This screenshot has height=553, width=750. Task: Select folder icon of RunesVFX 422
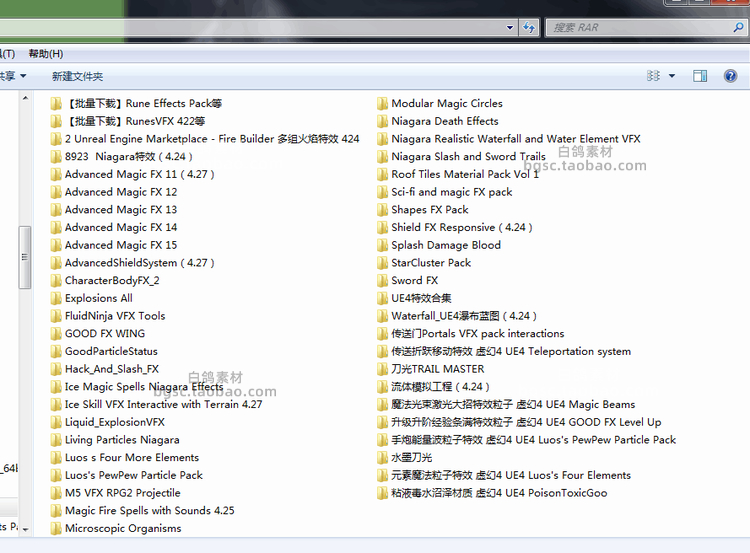tap(56, 121)
